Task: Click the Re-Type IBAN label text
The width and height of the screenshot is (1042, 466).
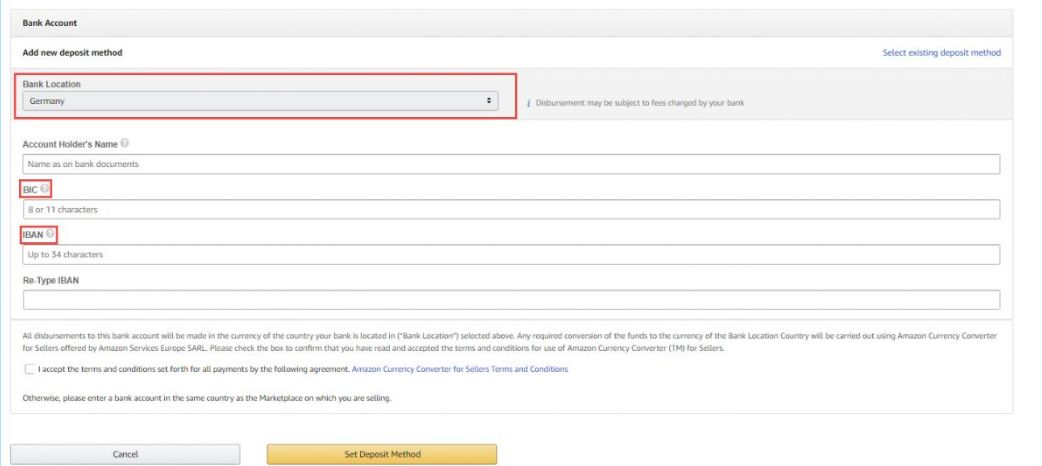Action: coord(50,280)
